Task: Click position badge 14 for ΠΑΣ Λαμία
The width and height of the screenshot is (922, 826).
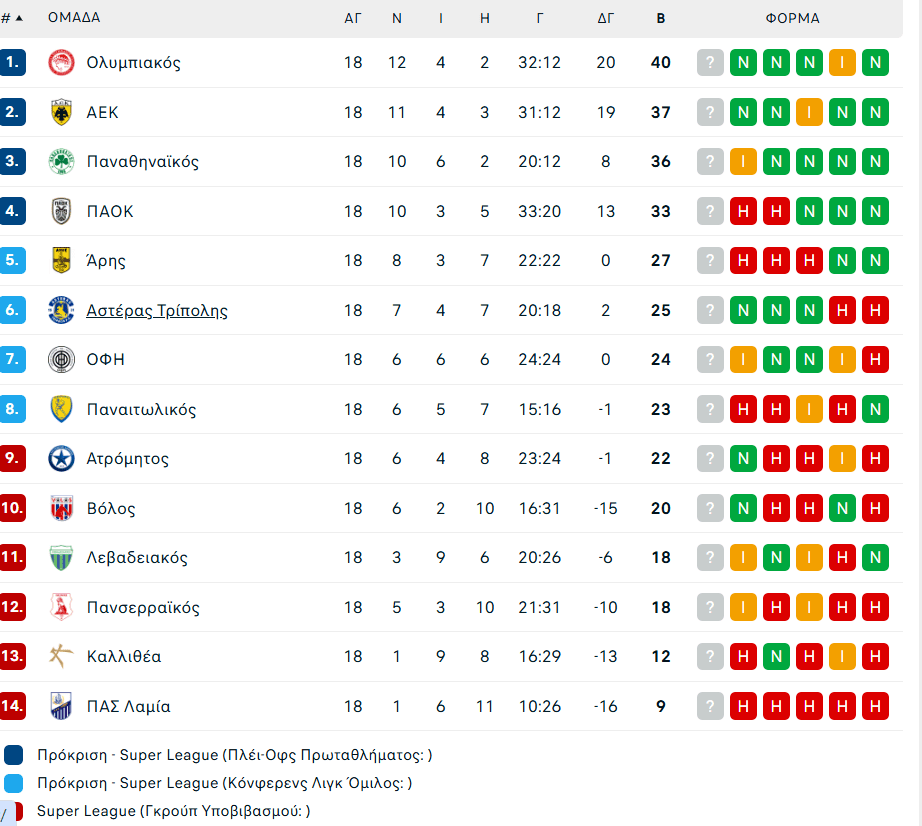Action: [13, 706]
